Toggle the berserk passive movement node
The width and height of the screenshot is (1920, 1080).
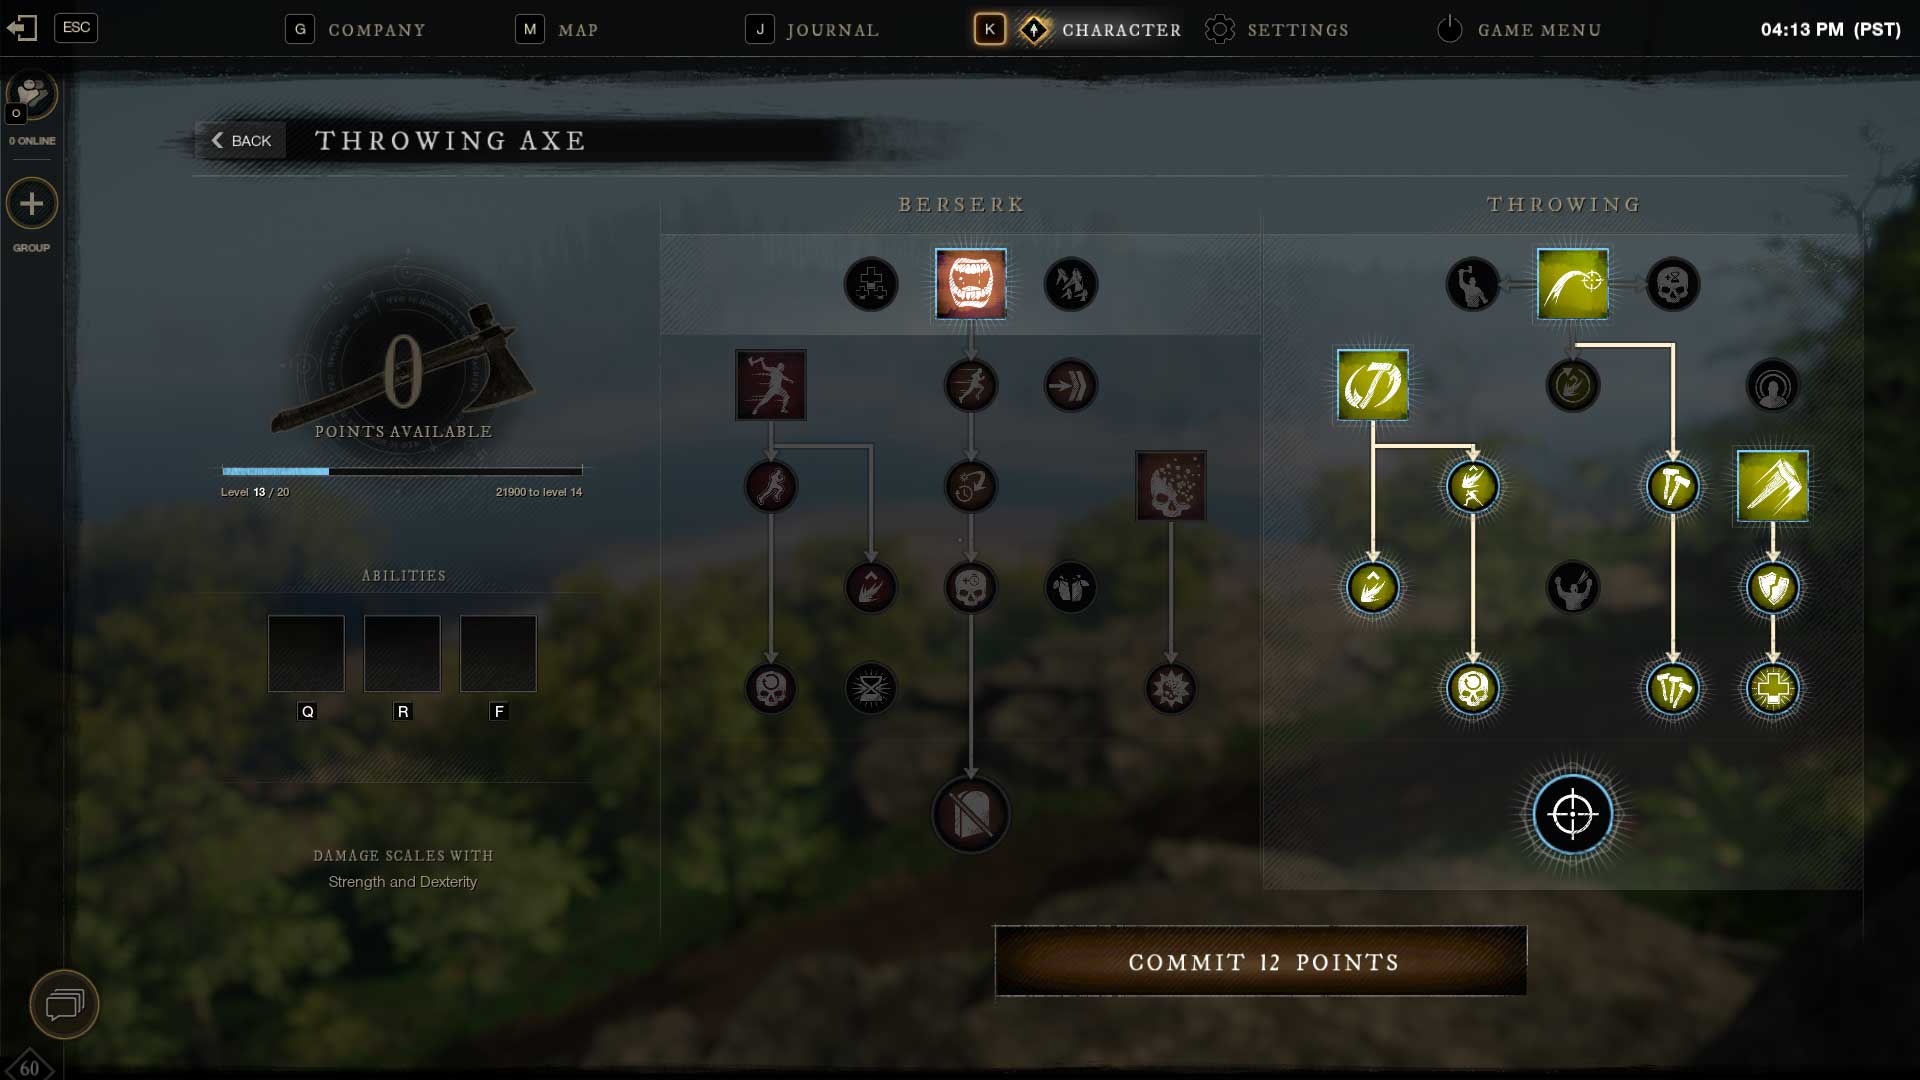point(971,385)
